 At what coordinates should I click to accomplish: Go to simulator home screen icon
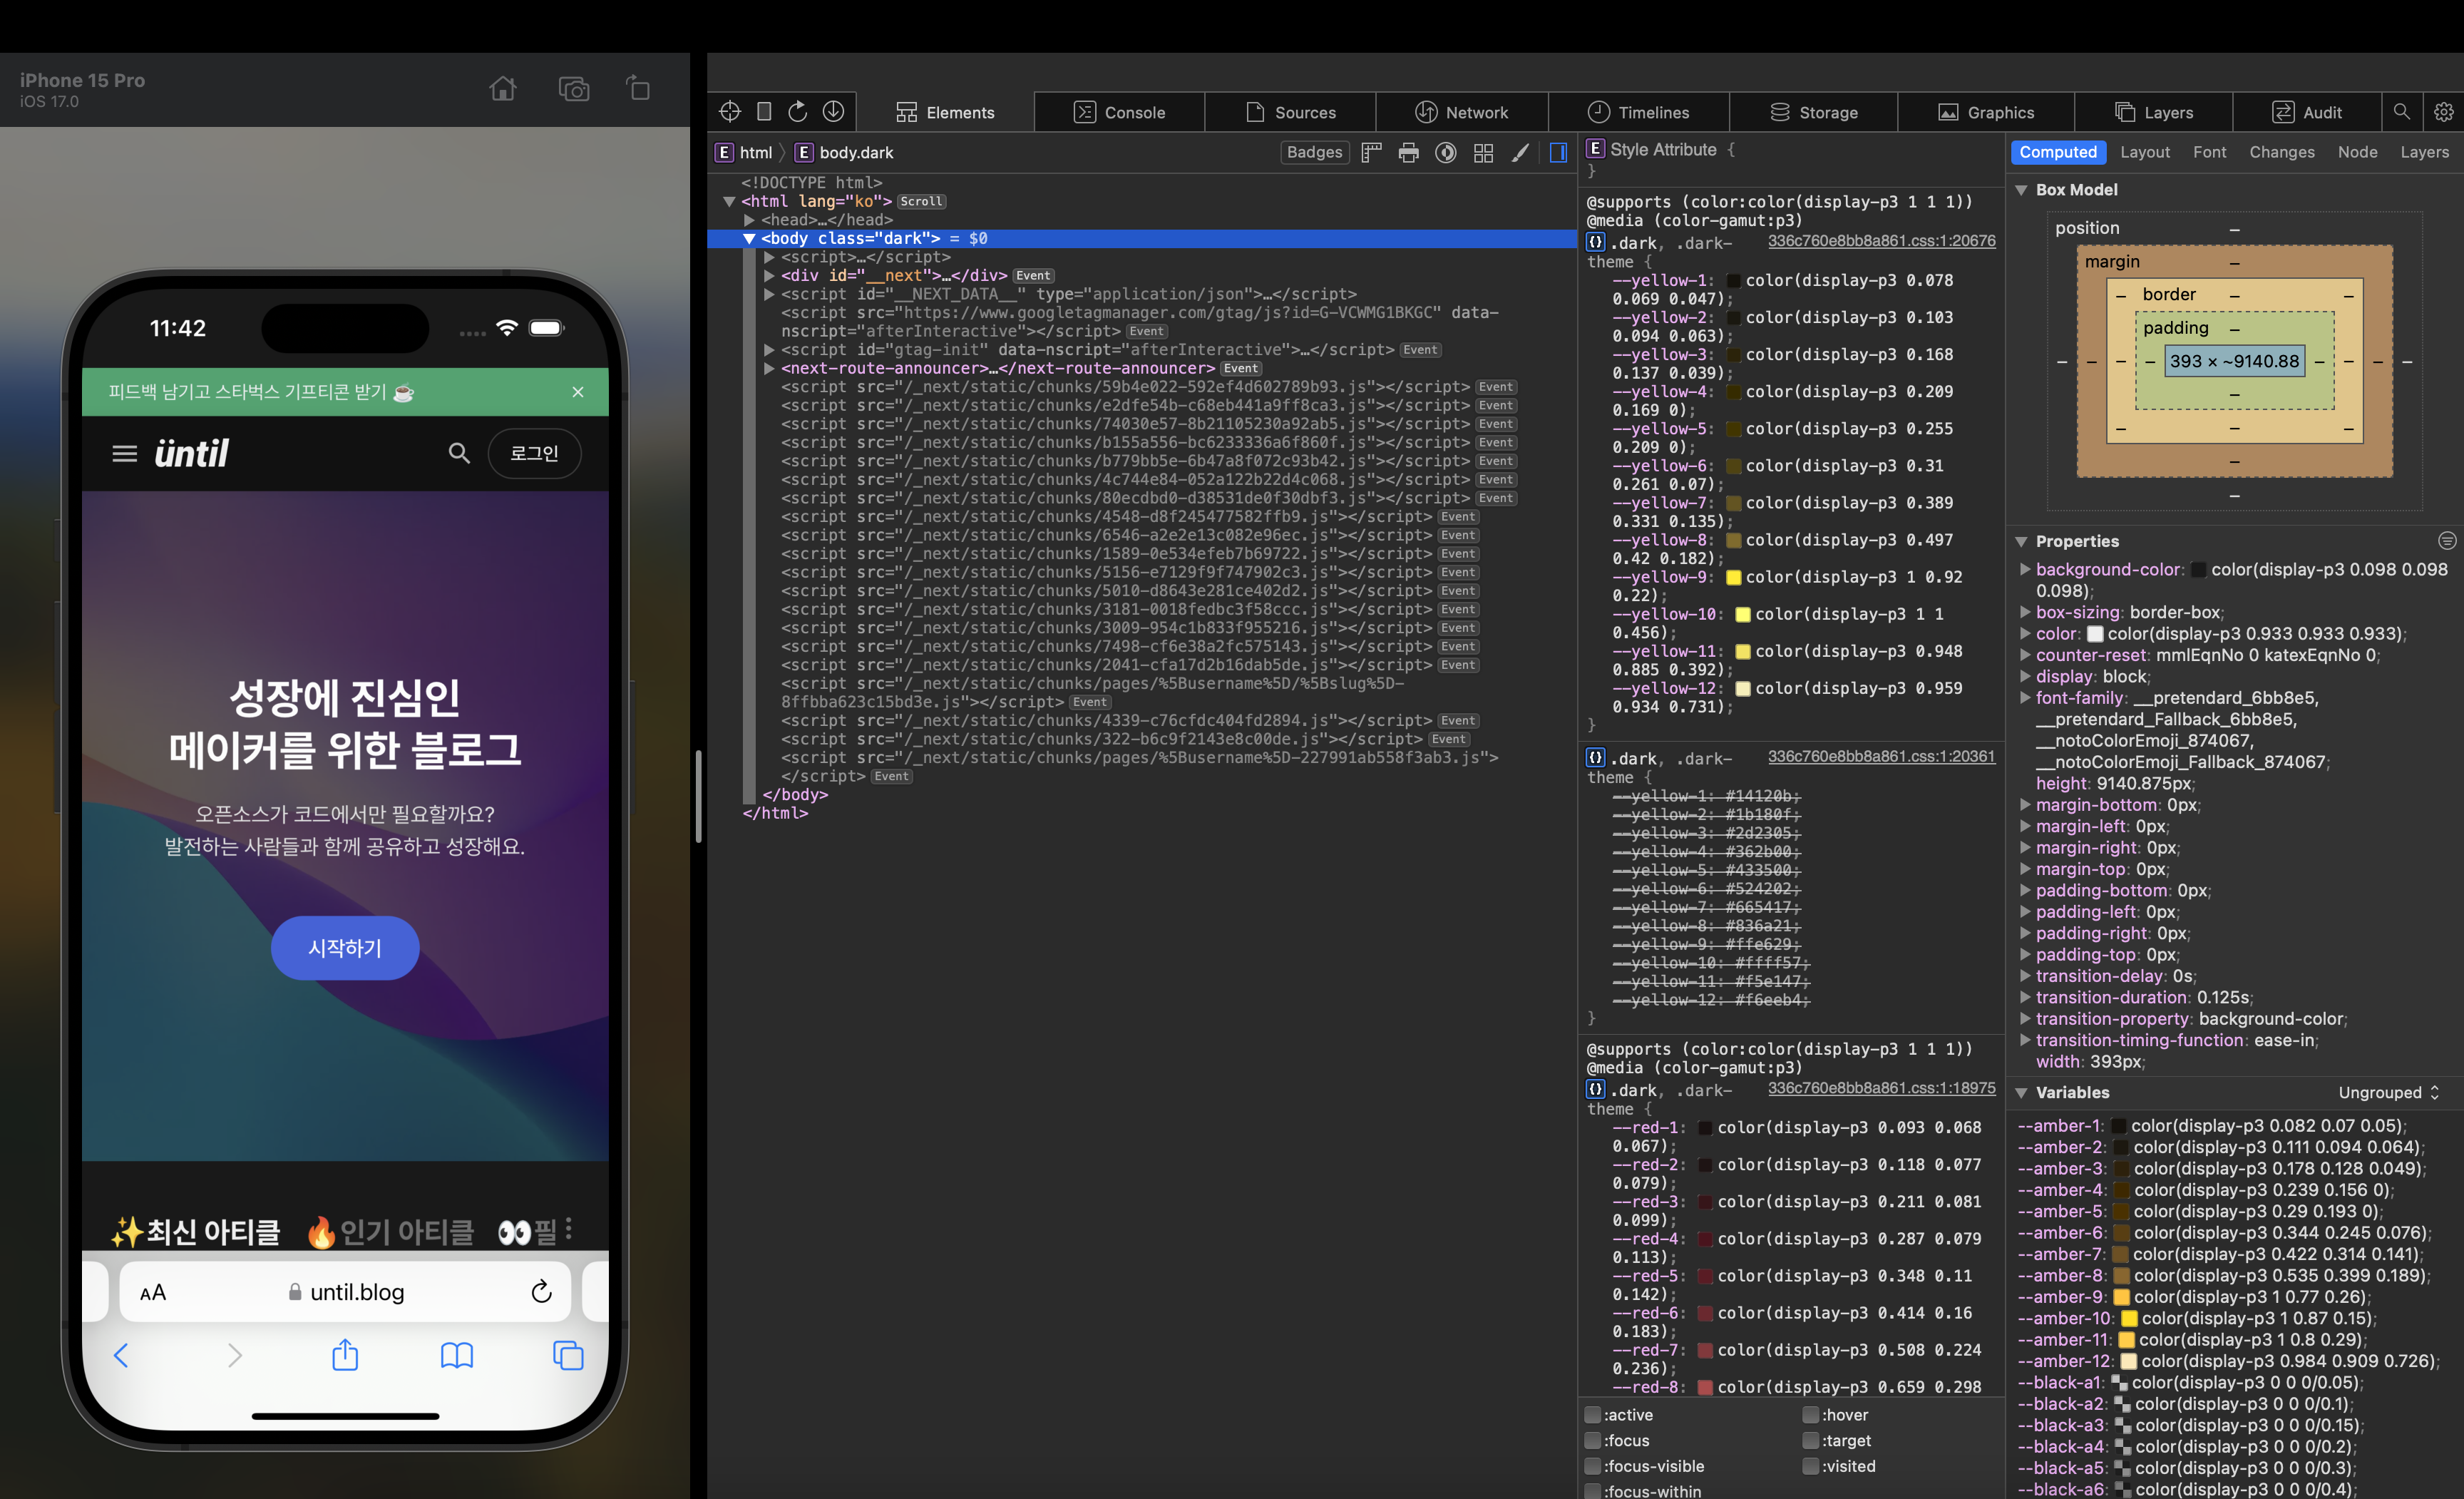coord(503,89)
